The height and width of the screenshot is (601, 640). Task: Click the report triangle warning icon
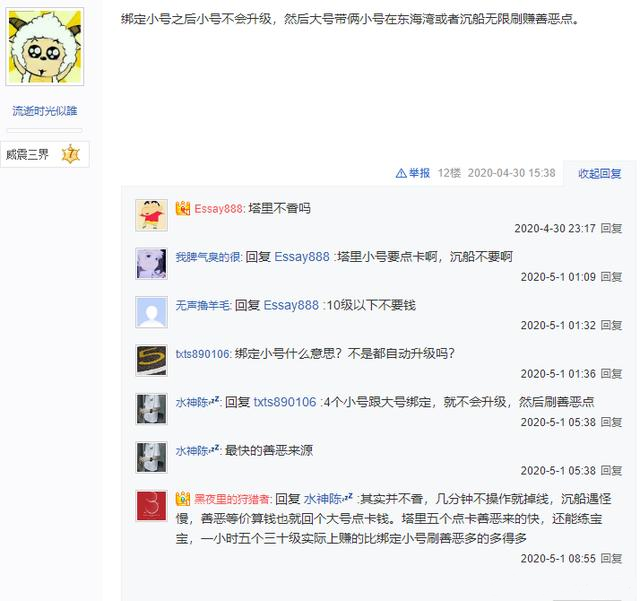click(401, 174)
